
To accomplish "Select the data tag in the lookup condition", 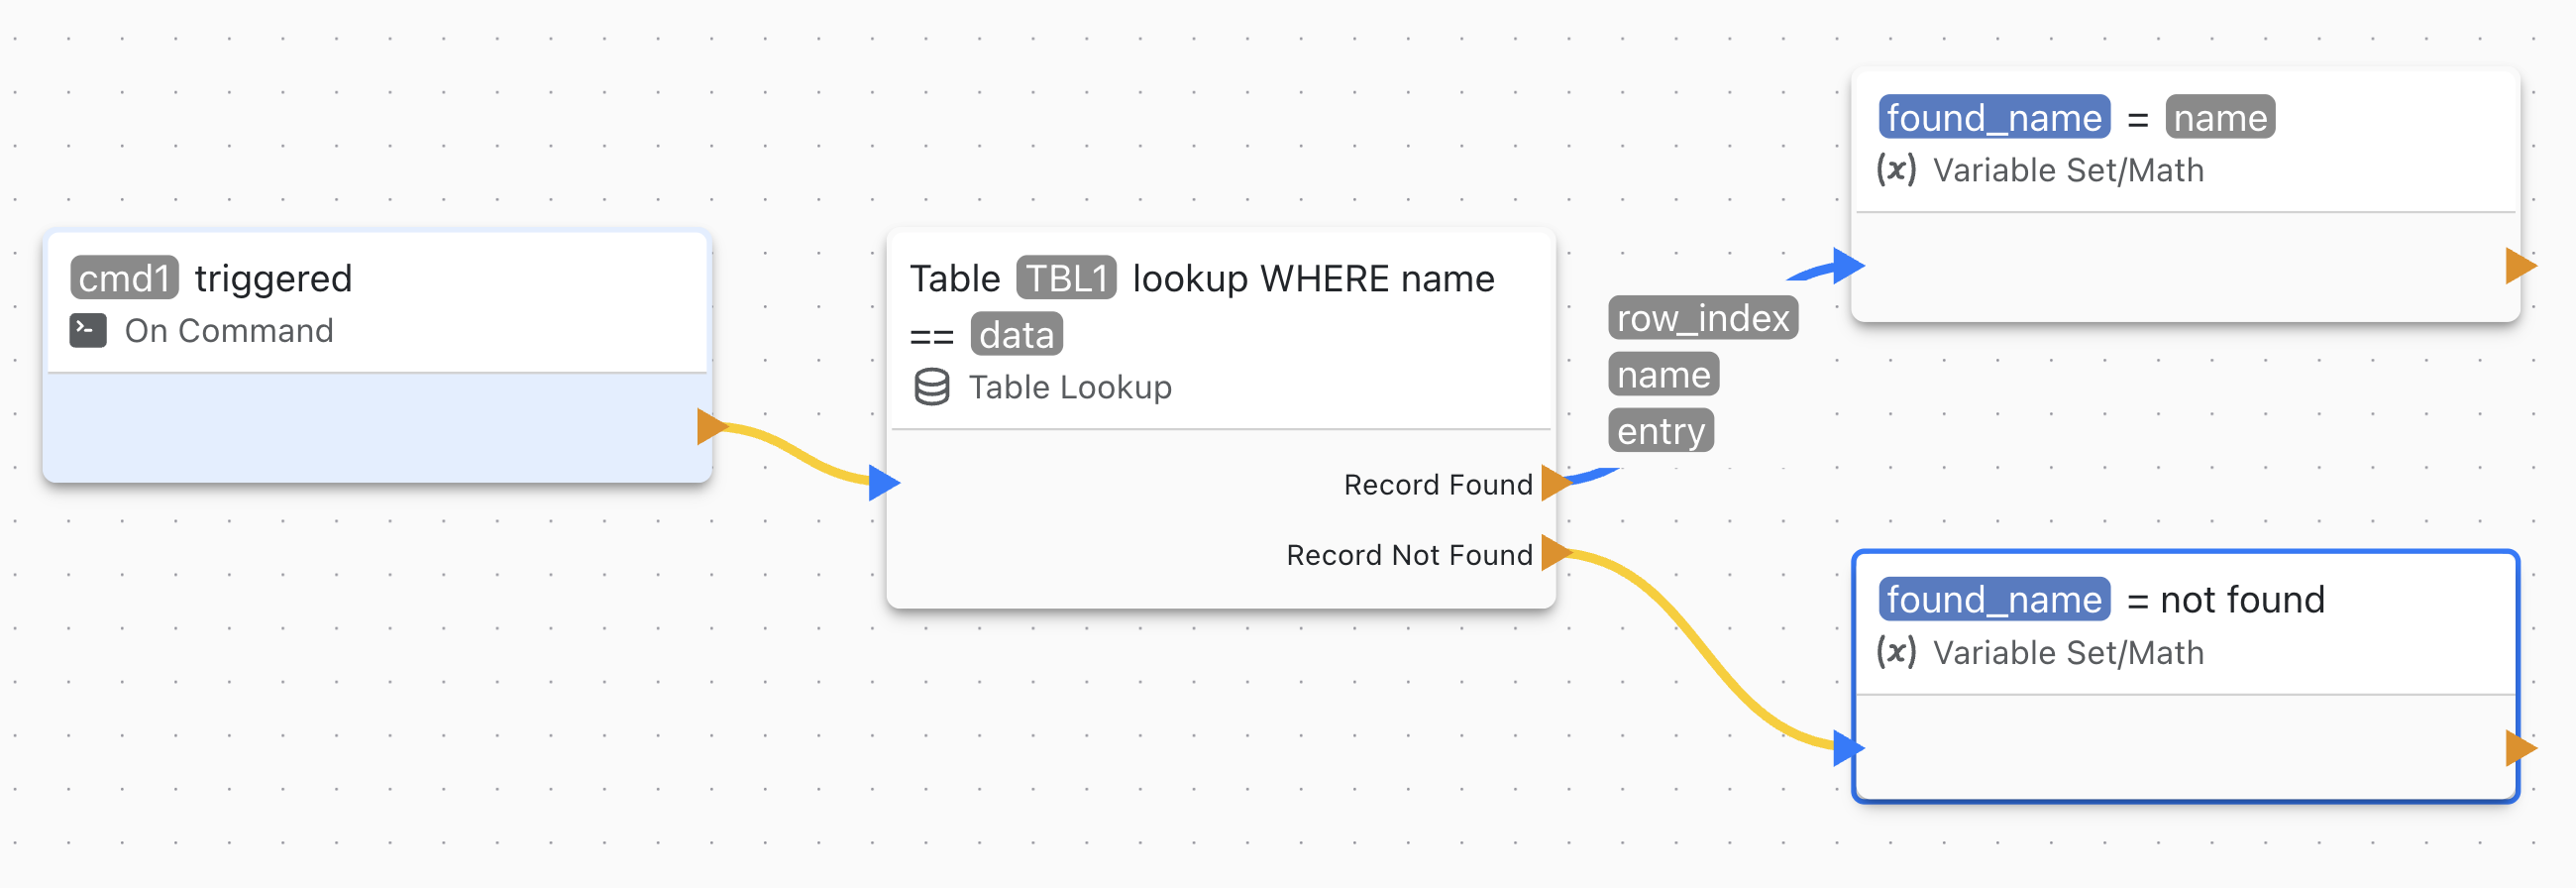I will click(x=1016, y=335).
